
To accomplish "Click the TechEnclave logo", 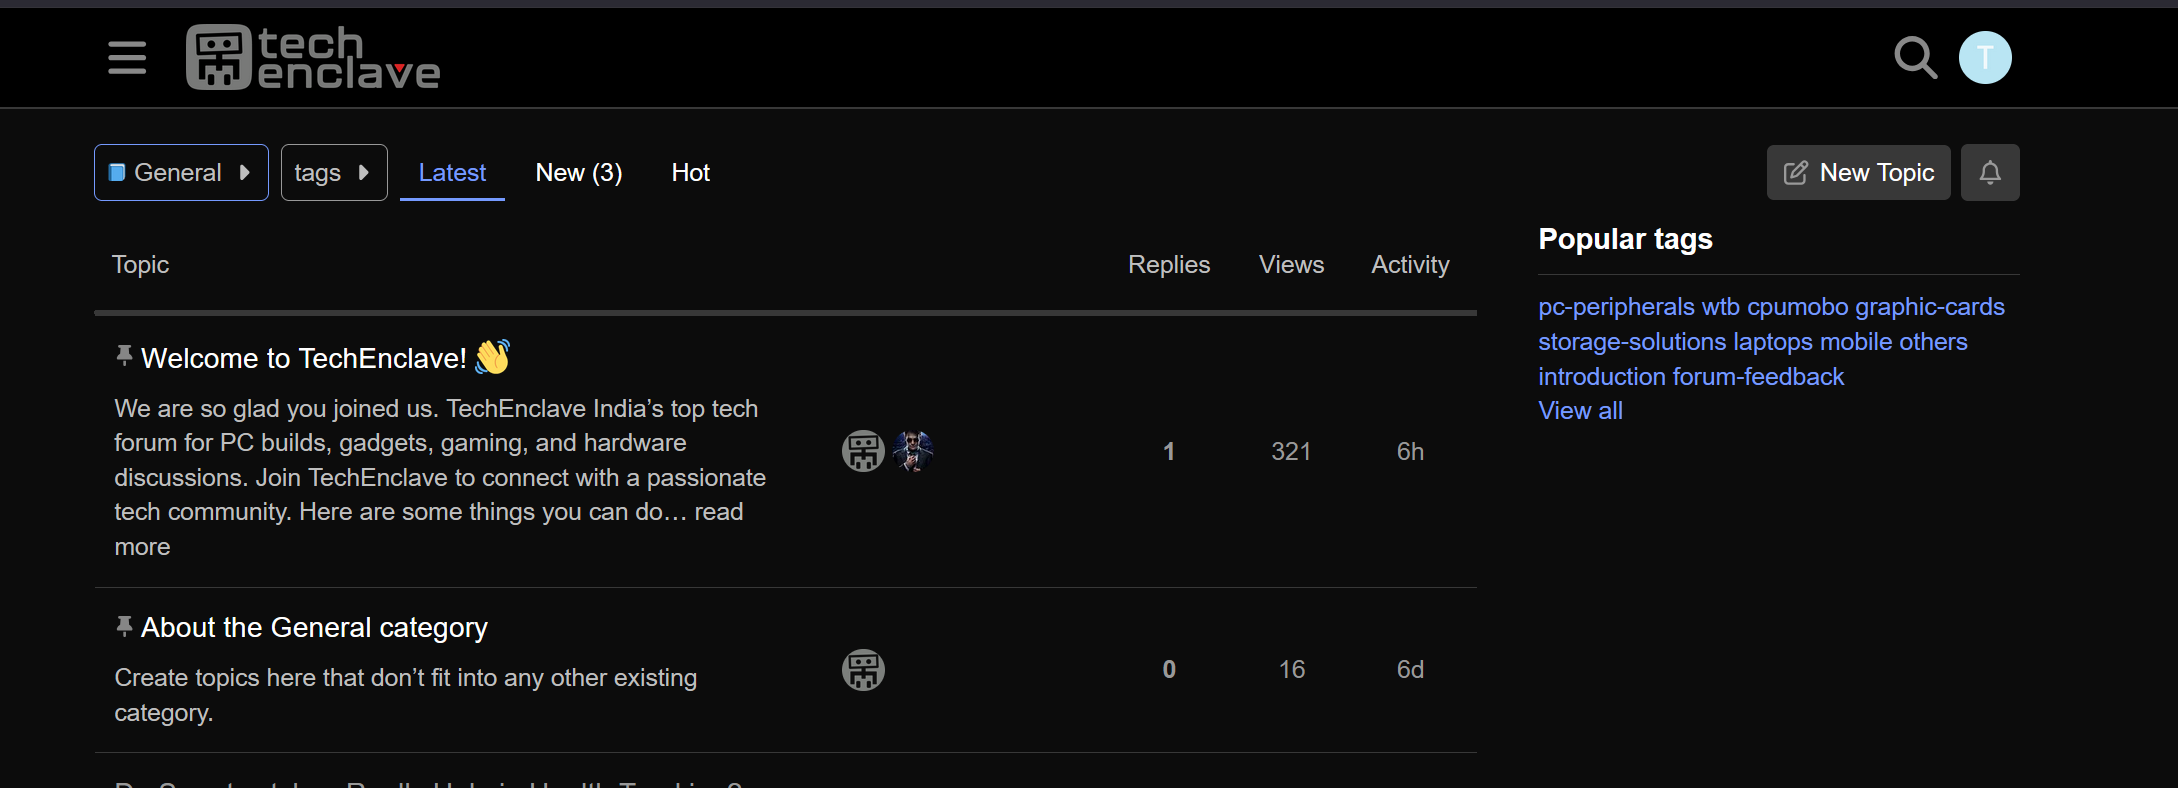I will point(313,58).
